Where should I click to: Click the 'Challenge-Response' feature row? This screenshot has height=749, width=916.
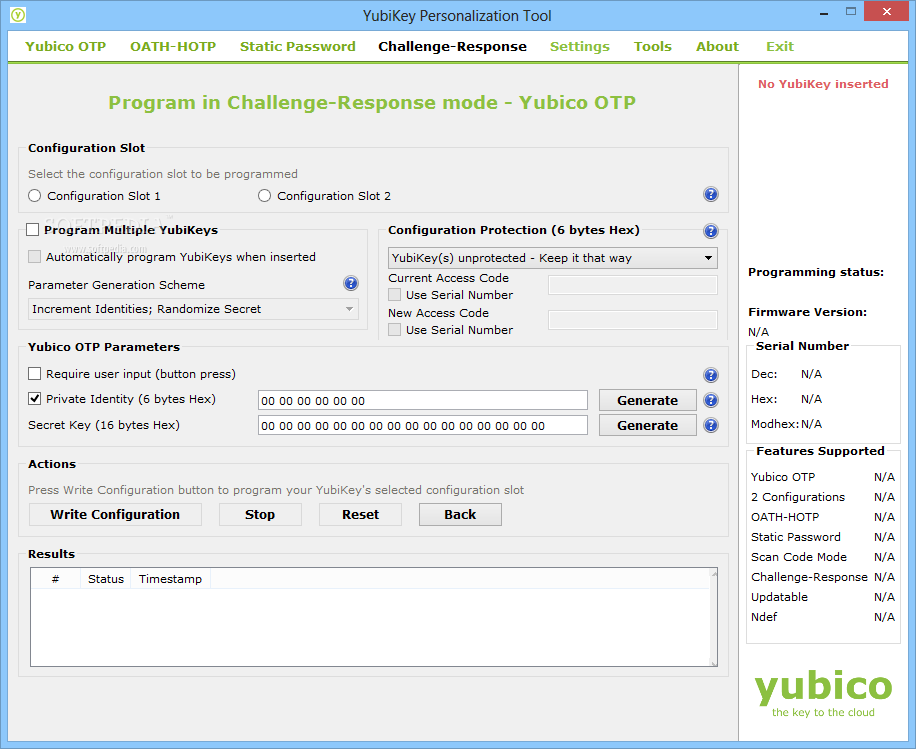(823, 577)
